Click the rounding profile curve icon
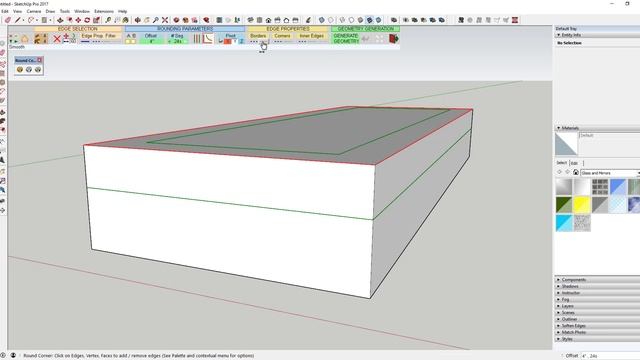The height and width of the screenshot is (360, 640). point(208,38)
